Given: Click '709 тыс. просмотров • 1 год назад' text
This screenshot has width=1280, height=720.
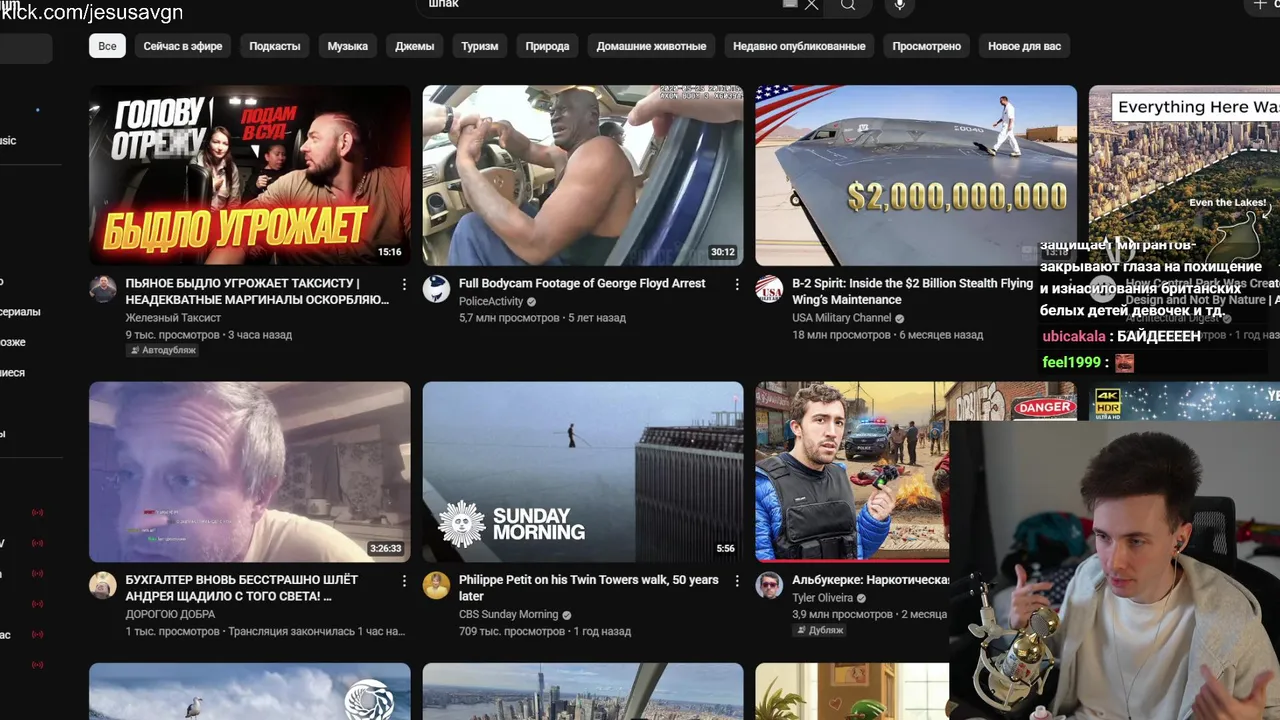Looking at the screenshot, I should [545, 631].
